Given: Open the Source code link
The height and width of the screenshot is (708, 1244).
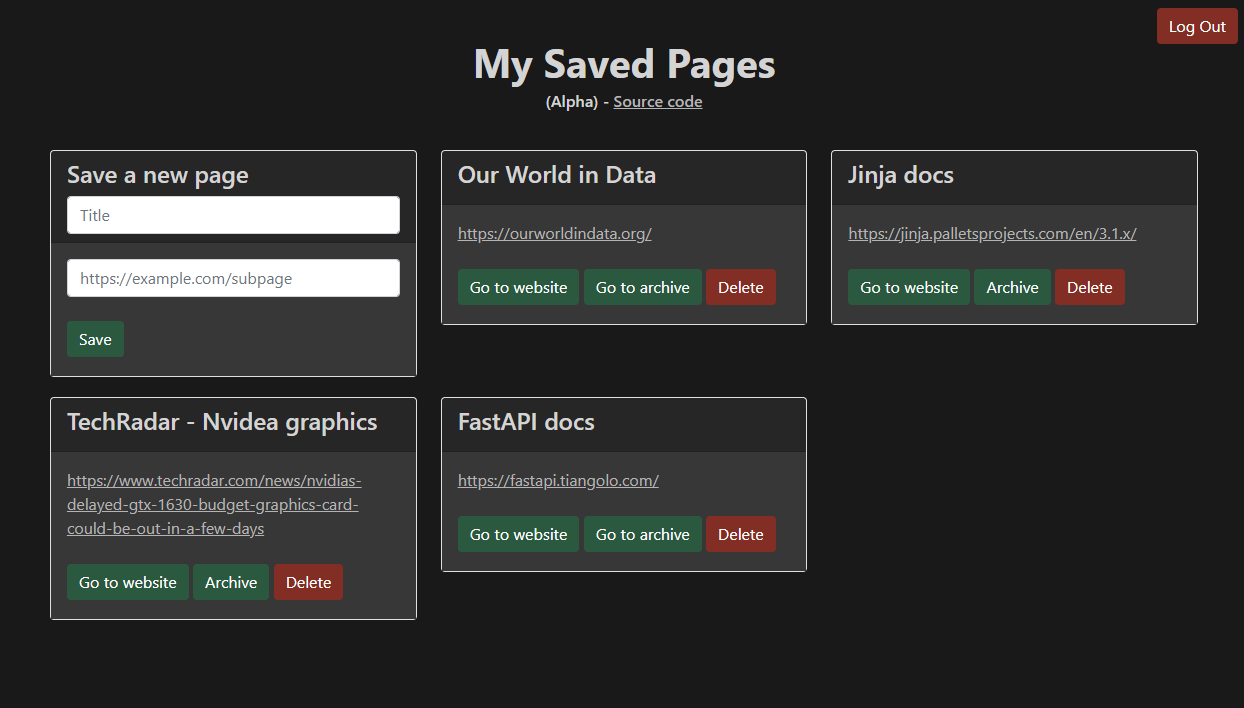Looking at the screenshot, I should (658, 102).
